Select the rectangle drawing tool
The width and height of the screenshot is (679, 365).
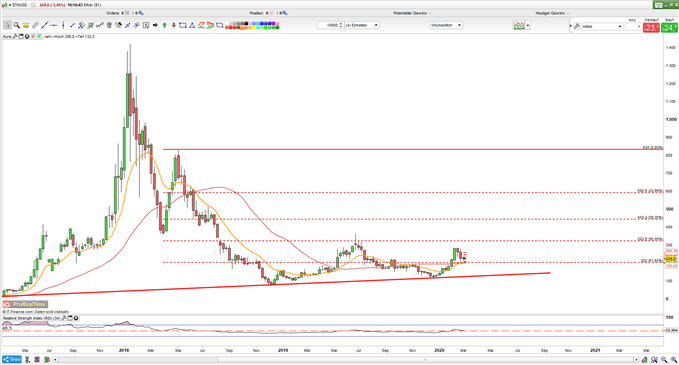(182, 25)
